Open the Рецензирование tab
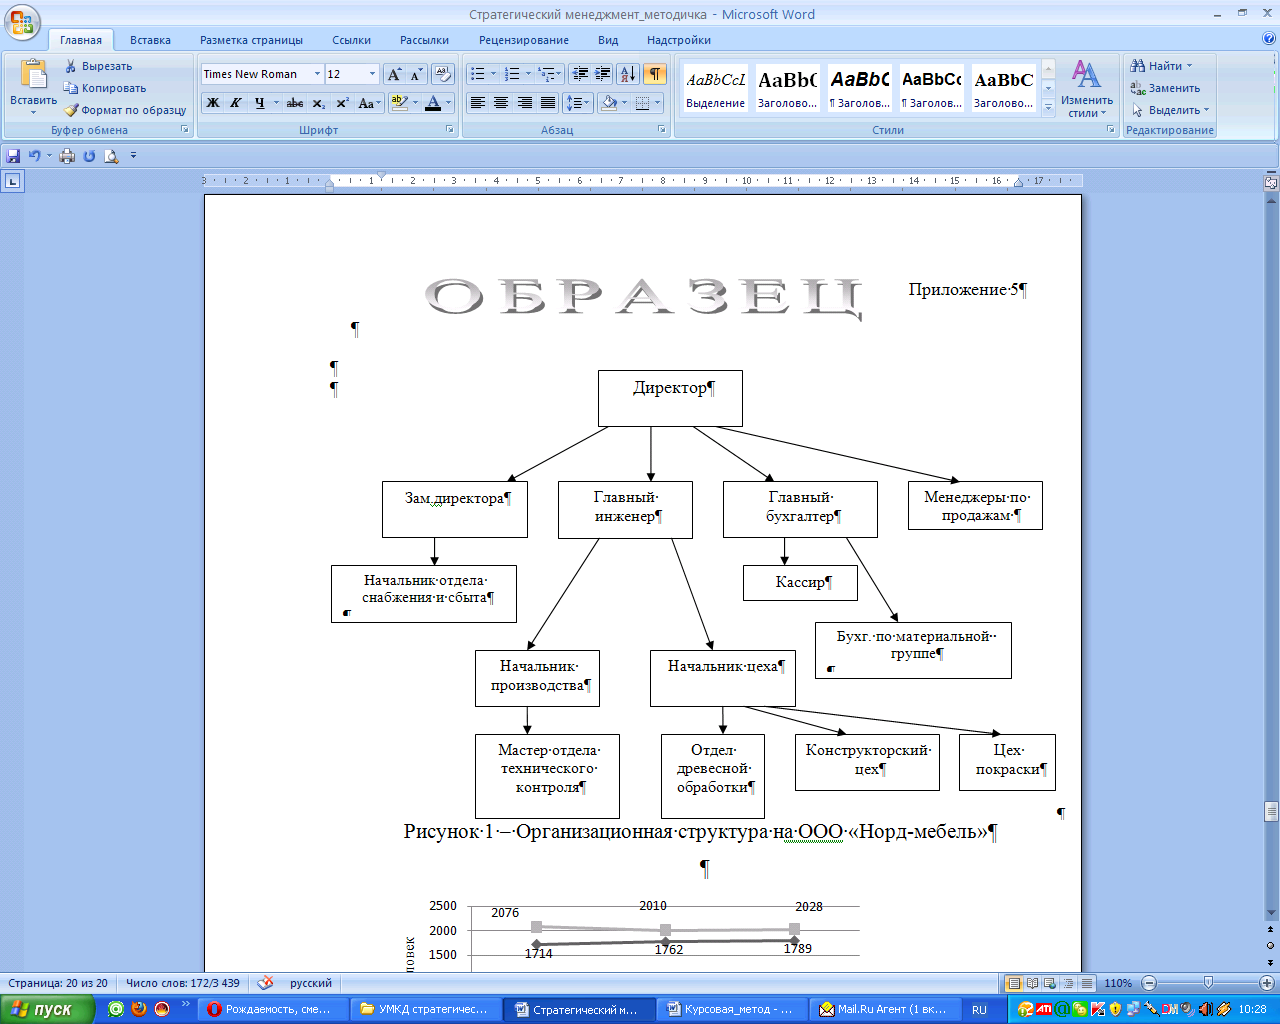The height and width of the screenshot is (1024, 1280). 524,40
